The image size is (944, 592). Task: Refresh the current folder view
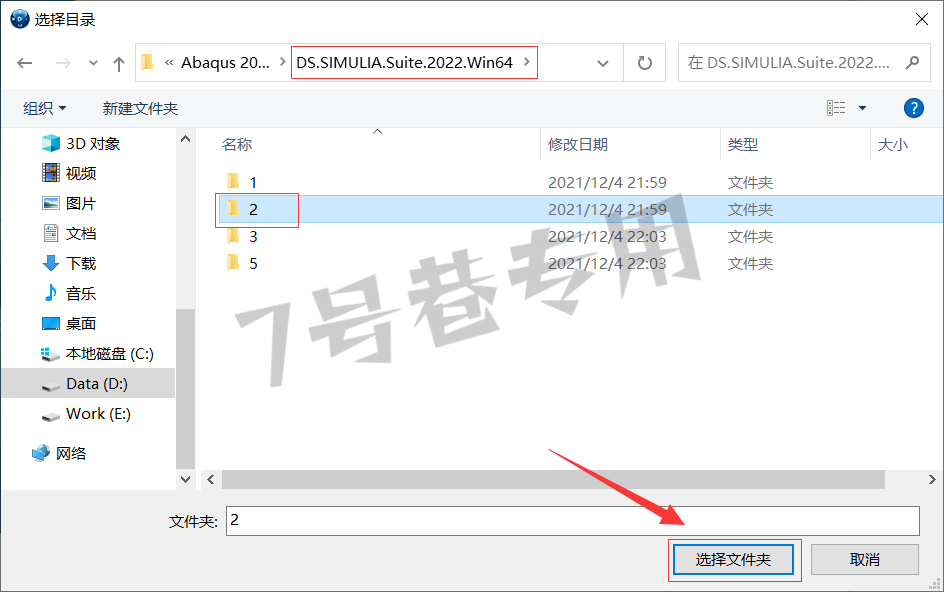pyautogui.click(x=644, y=63)
